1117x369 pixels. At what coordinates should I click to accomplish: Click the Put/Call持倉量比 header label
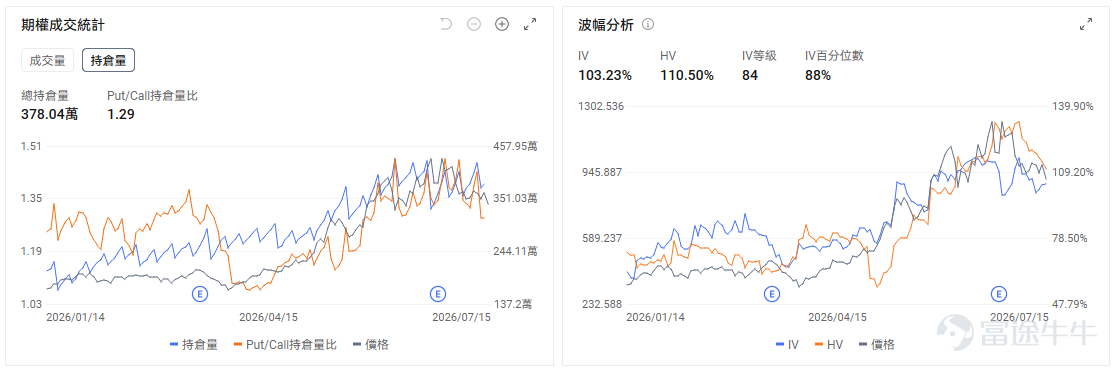pyautogui.click(x=152, y=95)
